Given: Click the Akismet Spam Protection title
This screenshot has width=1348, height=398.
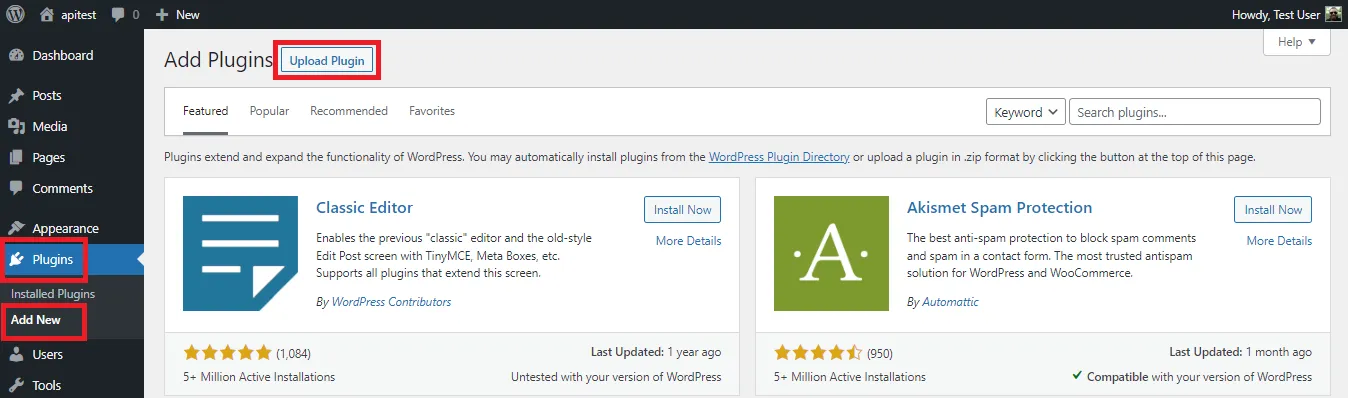Looking at the screenshot, I should pyautogui.click(x=999, y=208).
